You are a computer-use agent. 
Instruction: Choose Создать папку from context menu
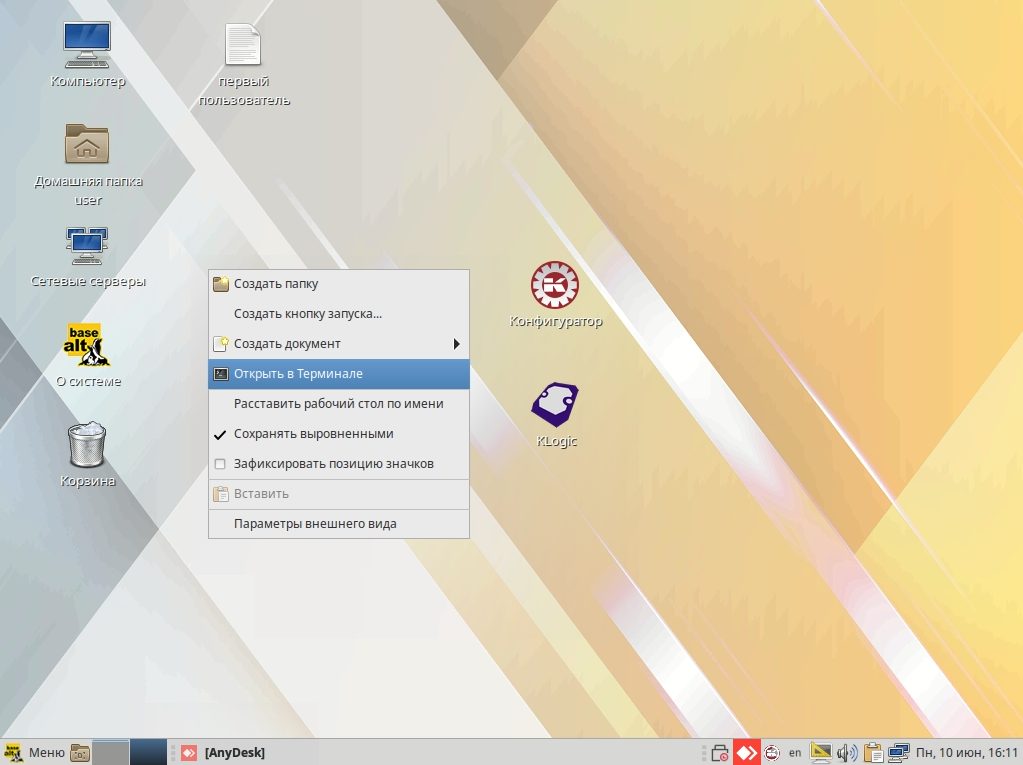276,284
